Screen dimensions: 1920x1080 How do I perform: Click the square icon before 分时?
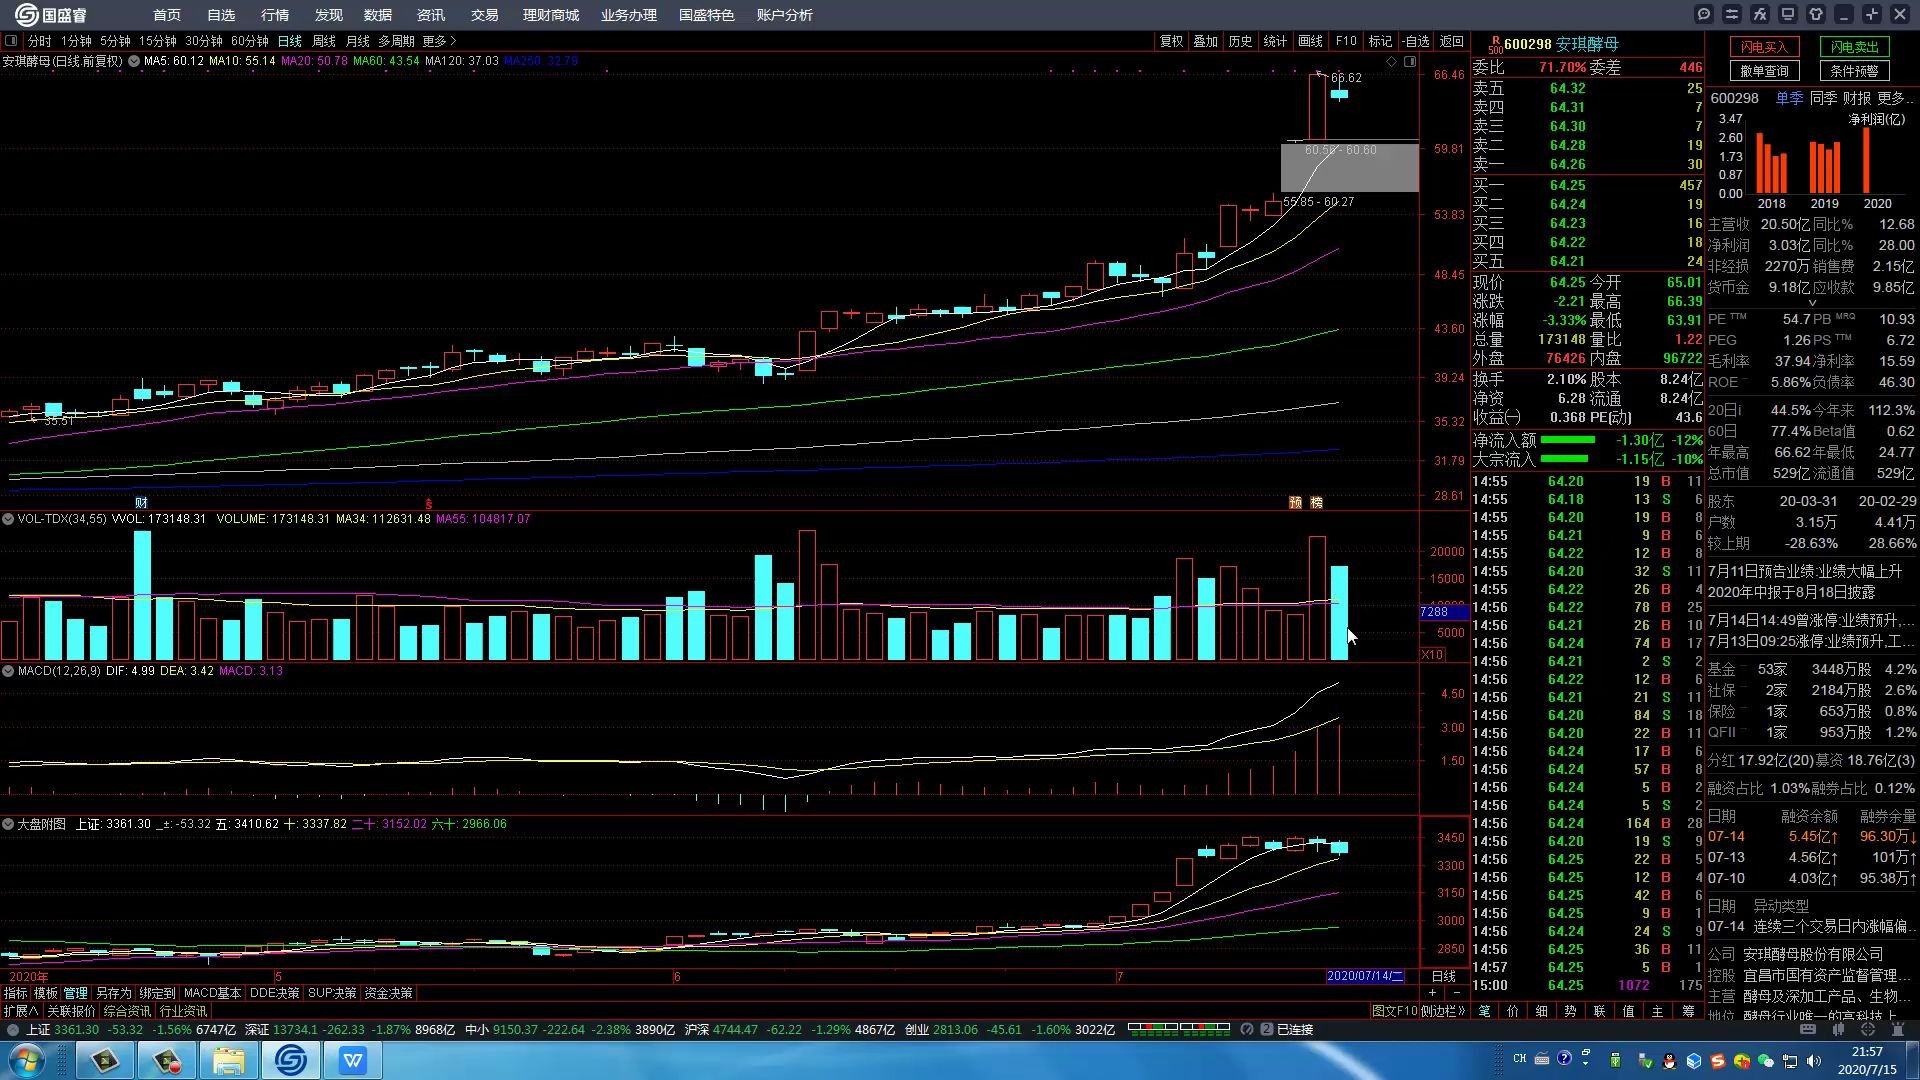12,41
